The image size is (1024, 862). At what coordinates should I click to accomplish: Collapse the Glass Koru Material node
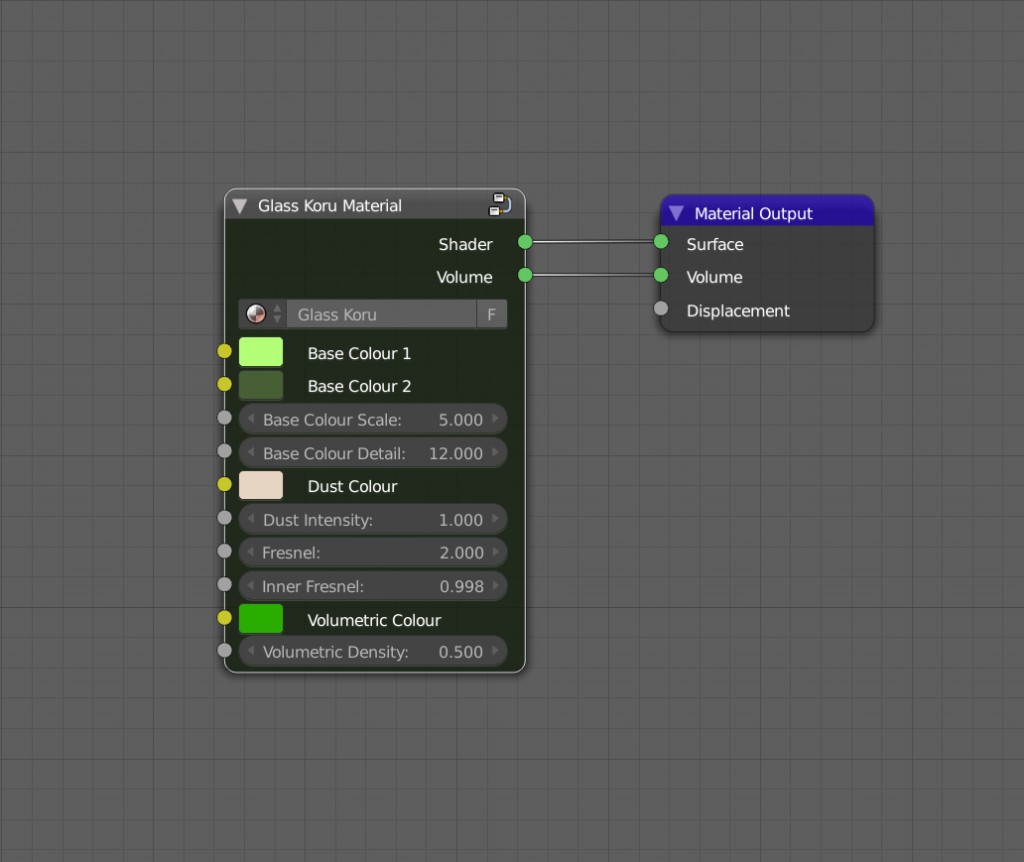pos(238,205)
